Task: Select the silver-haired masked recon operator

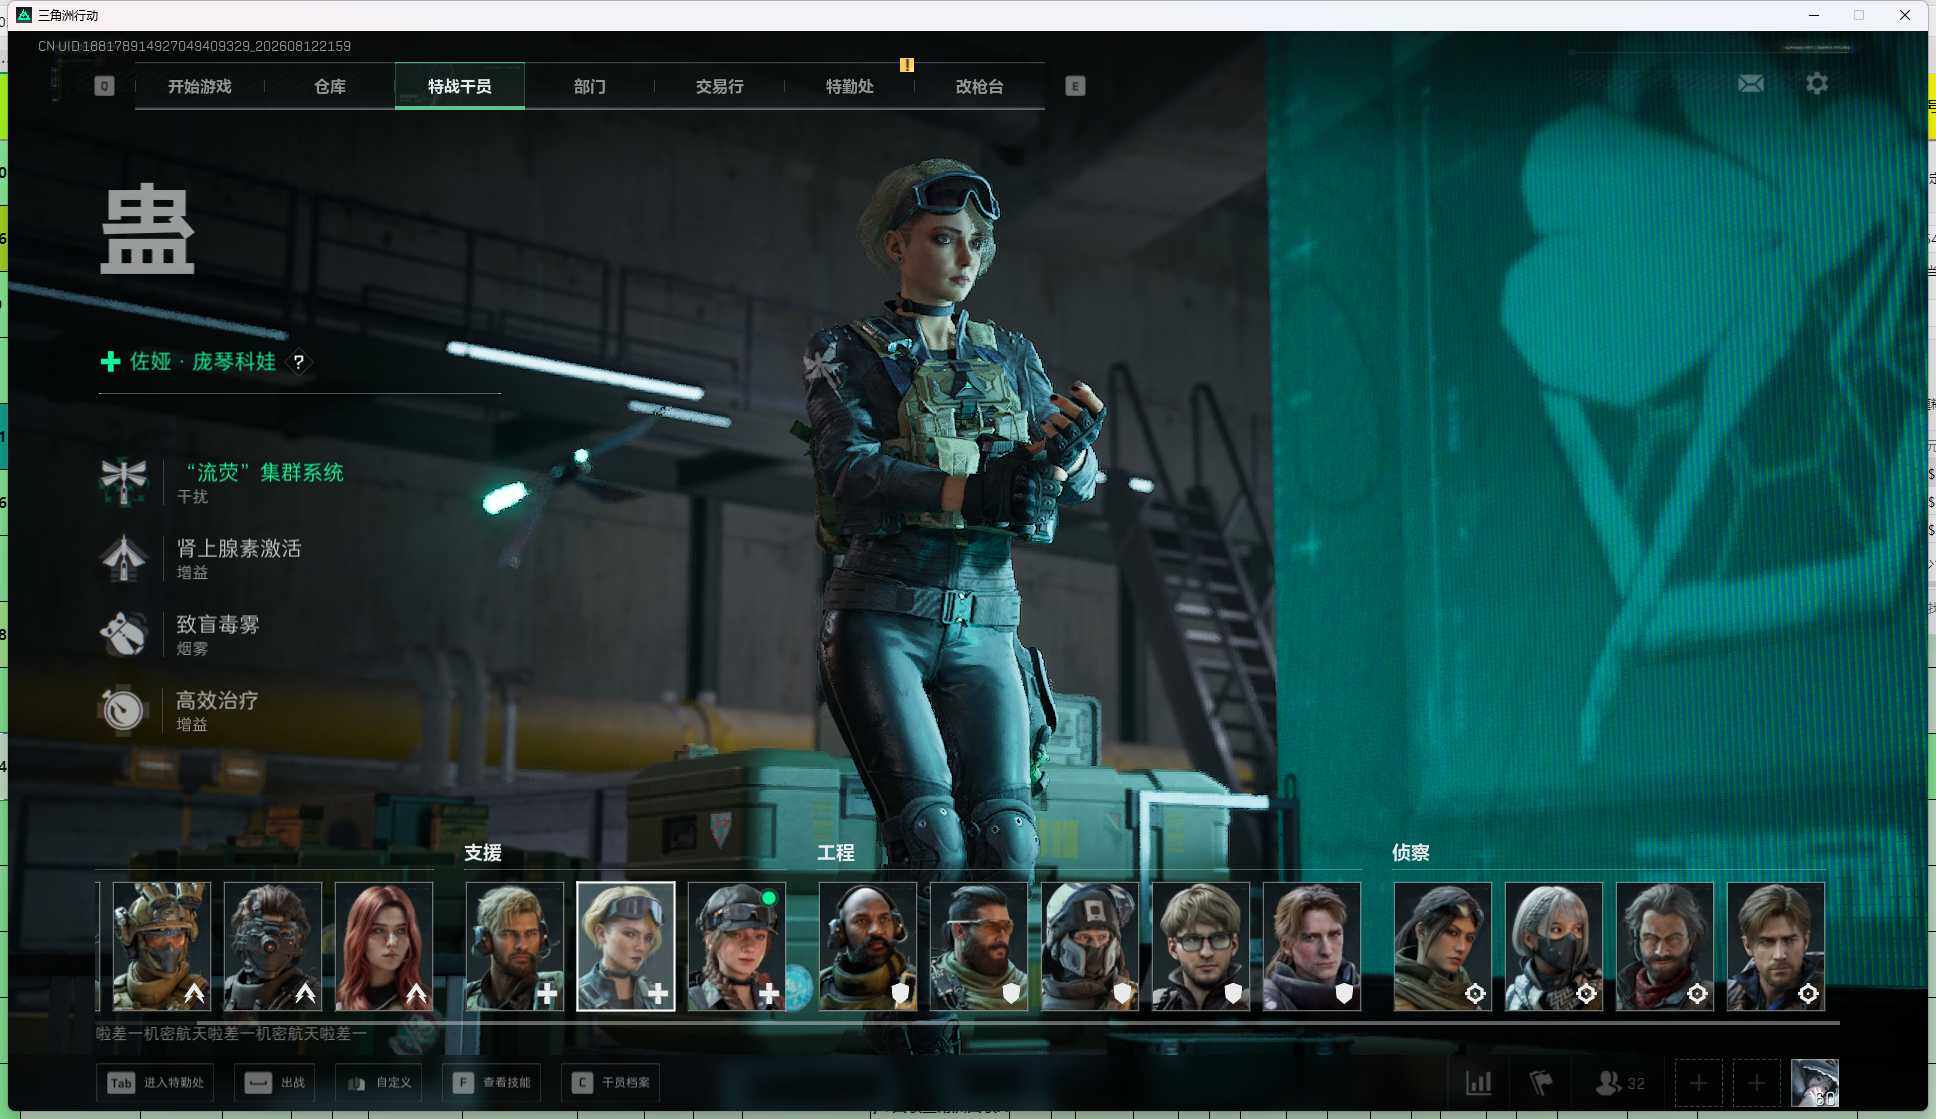Action: click(x=1554, y=946)
